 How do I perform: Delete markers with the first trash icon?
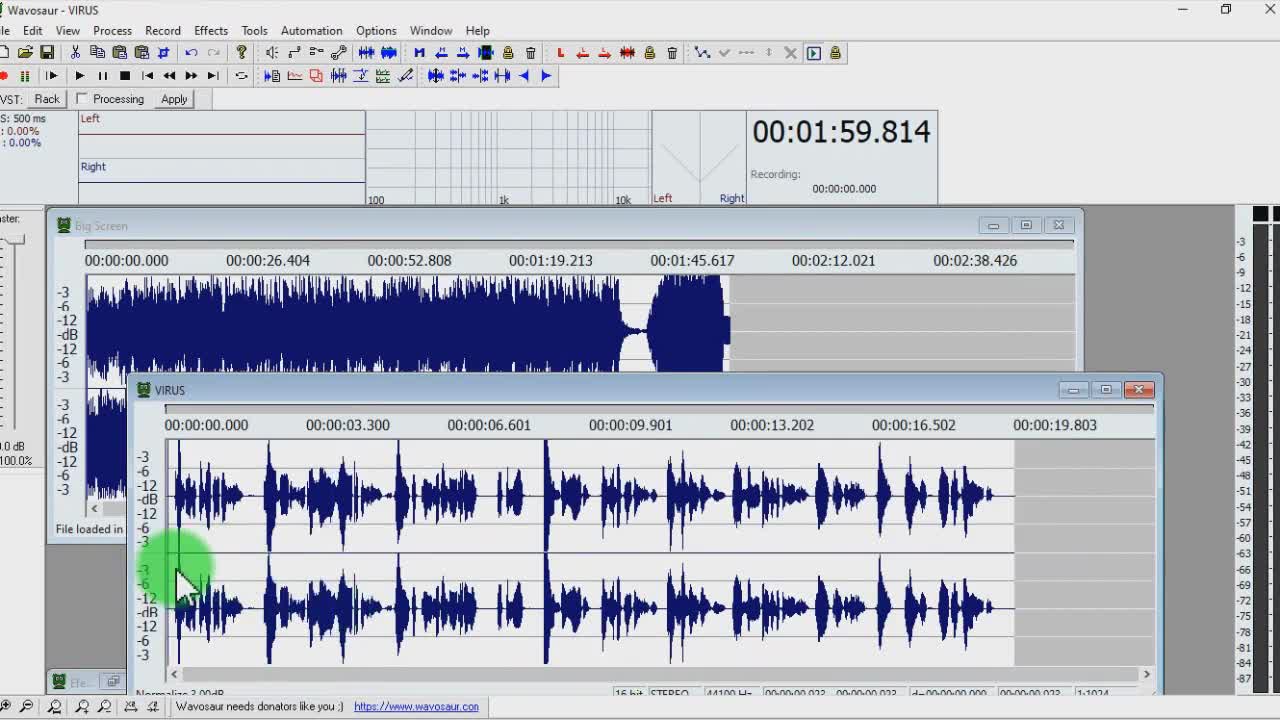click(531, 52)
